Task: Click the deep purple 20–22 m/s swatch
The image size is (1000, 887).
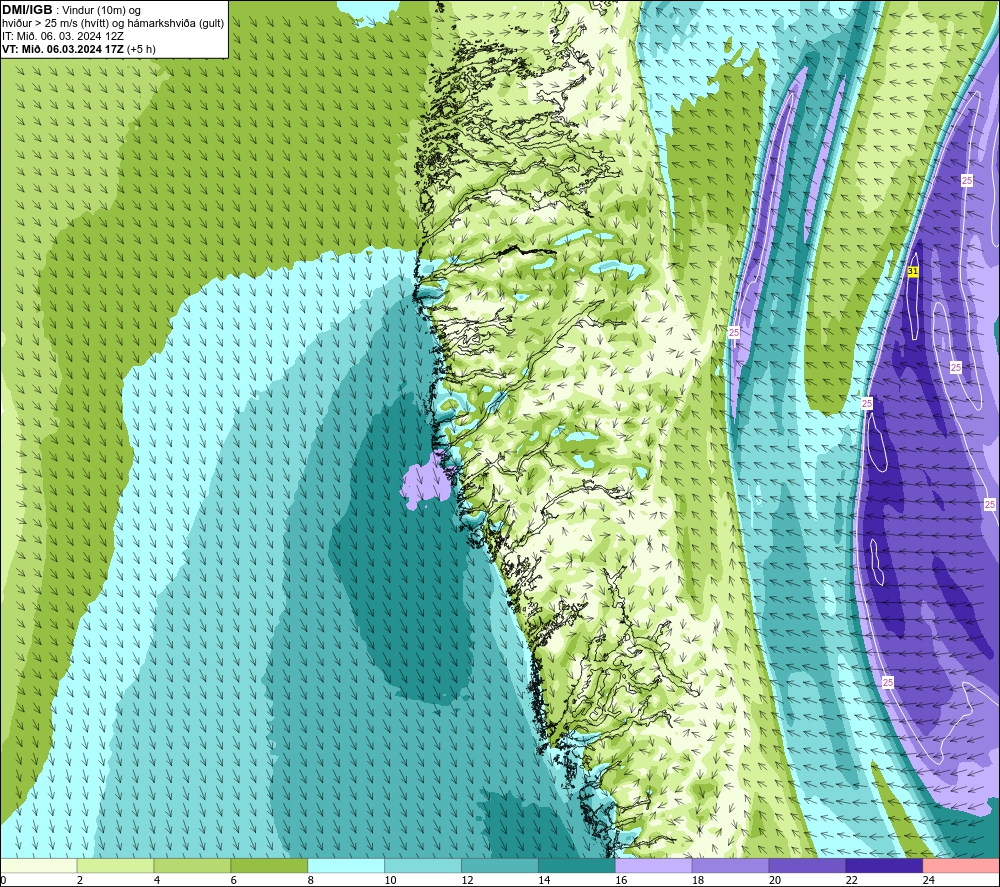Action: point(807,866)
